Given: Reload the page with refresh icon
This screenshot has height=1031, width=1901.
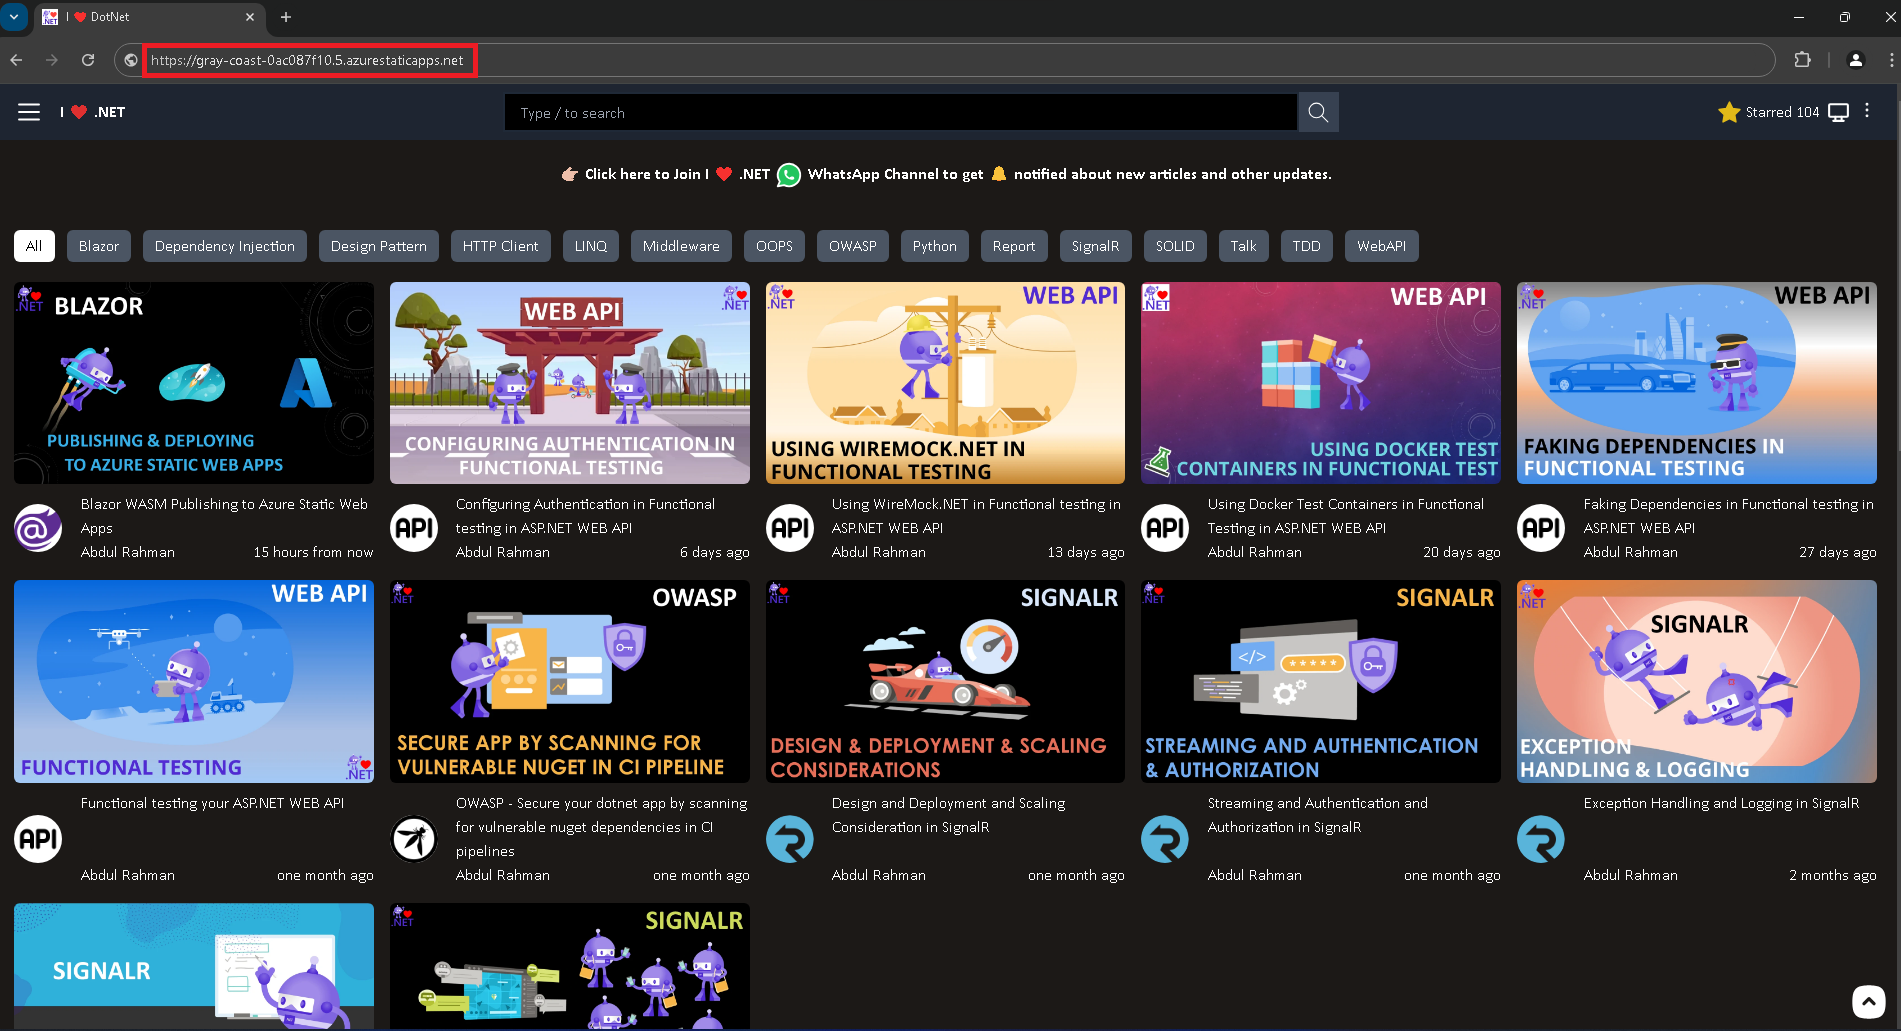Looking at the screenshot, I should coord(88,60).
